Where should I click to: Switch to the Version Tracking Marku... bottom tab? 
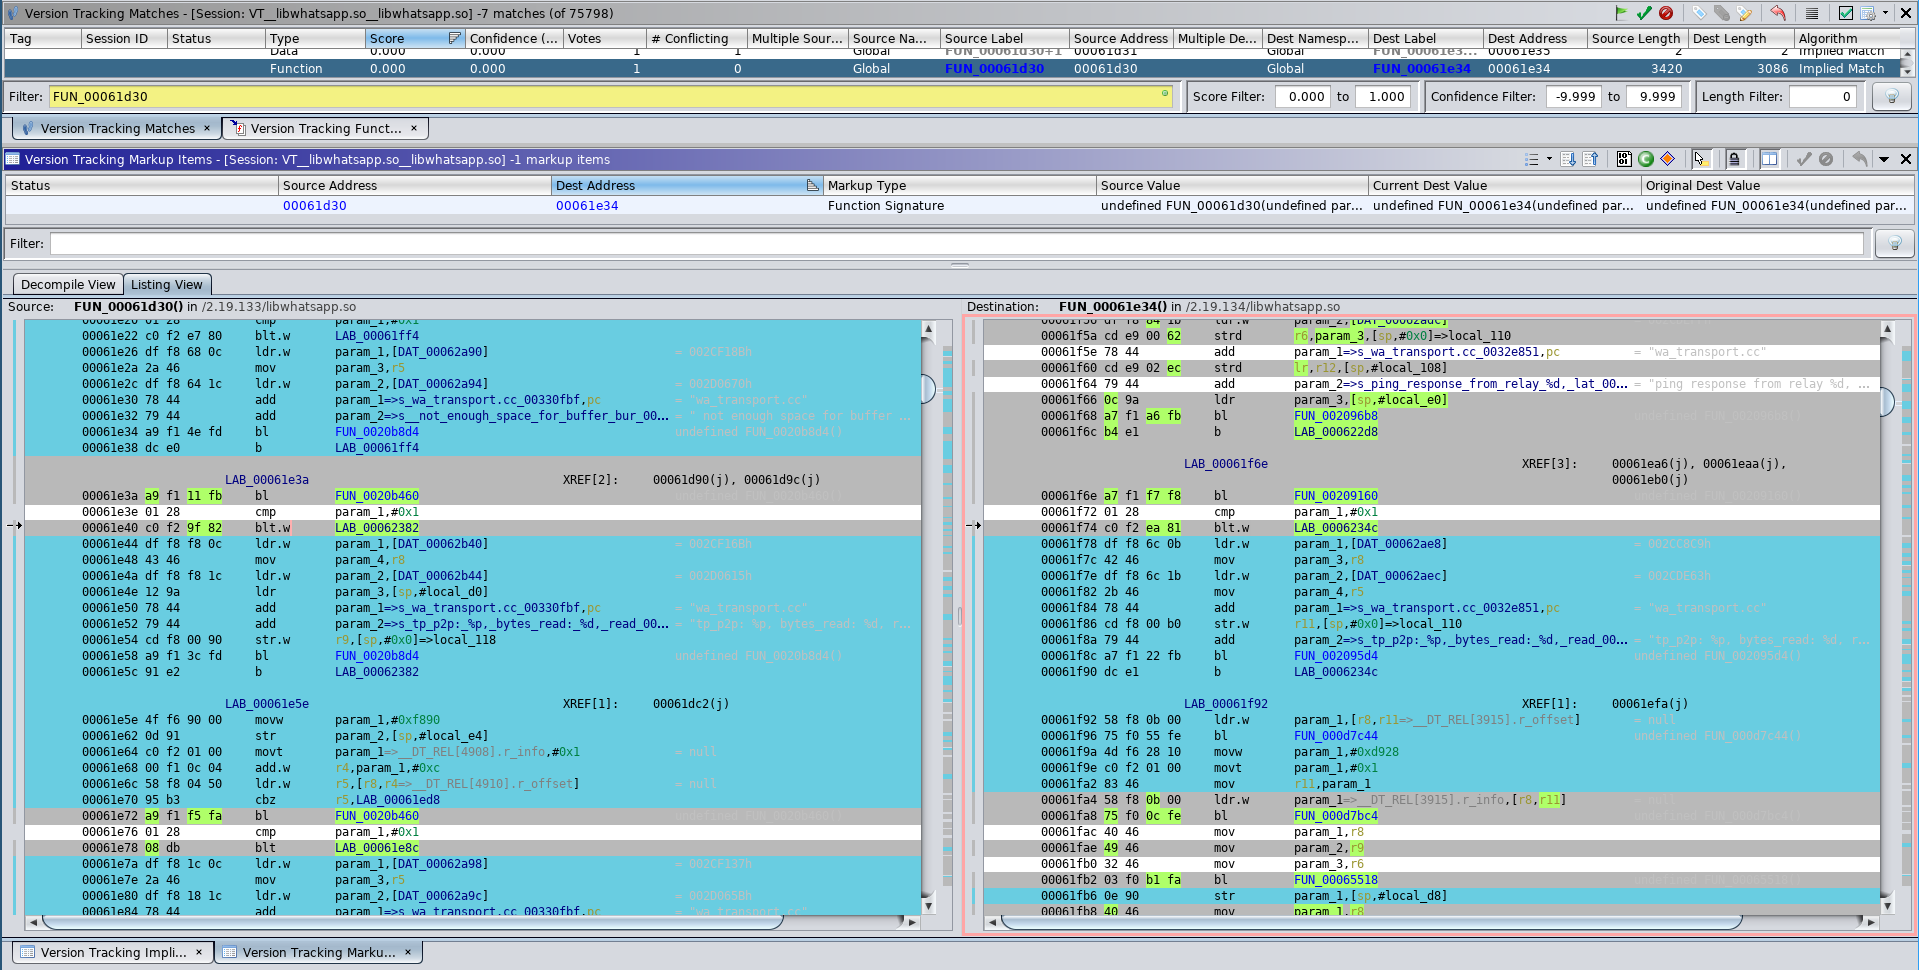(319, 952)
